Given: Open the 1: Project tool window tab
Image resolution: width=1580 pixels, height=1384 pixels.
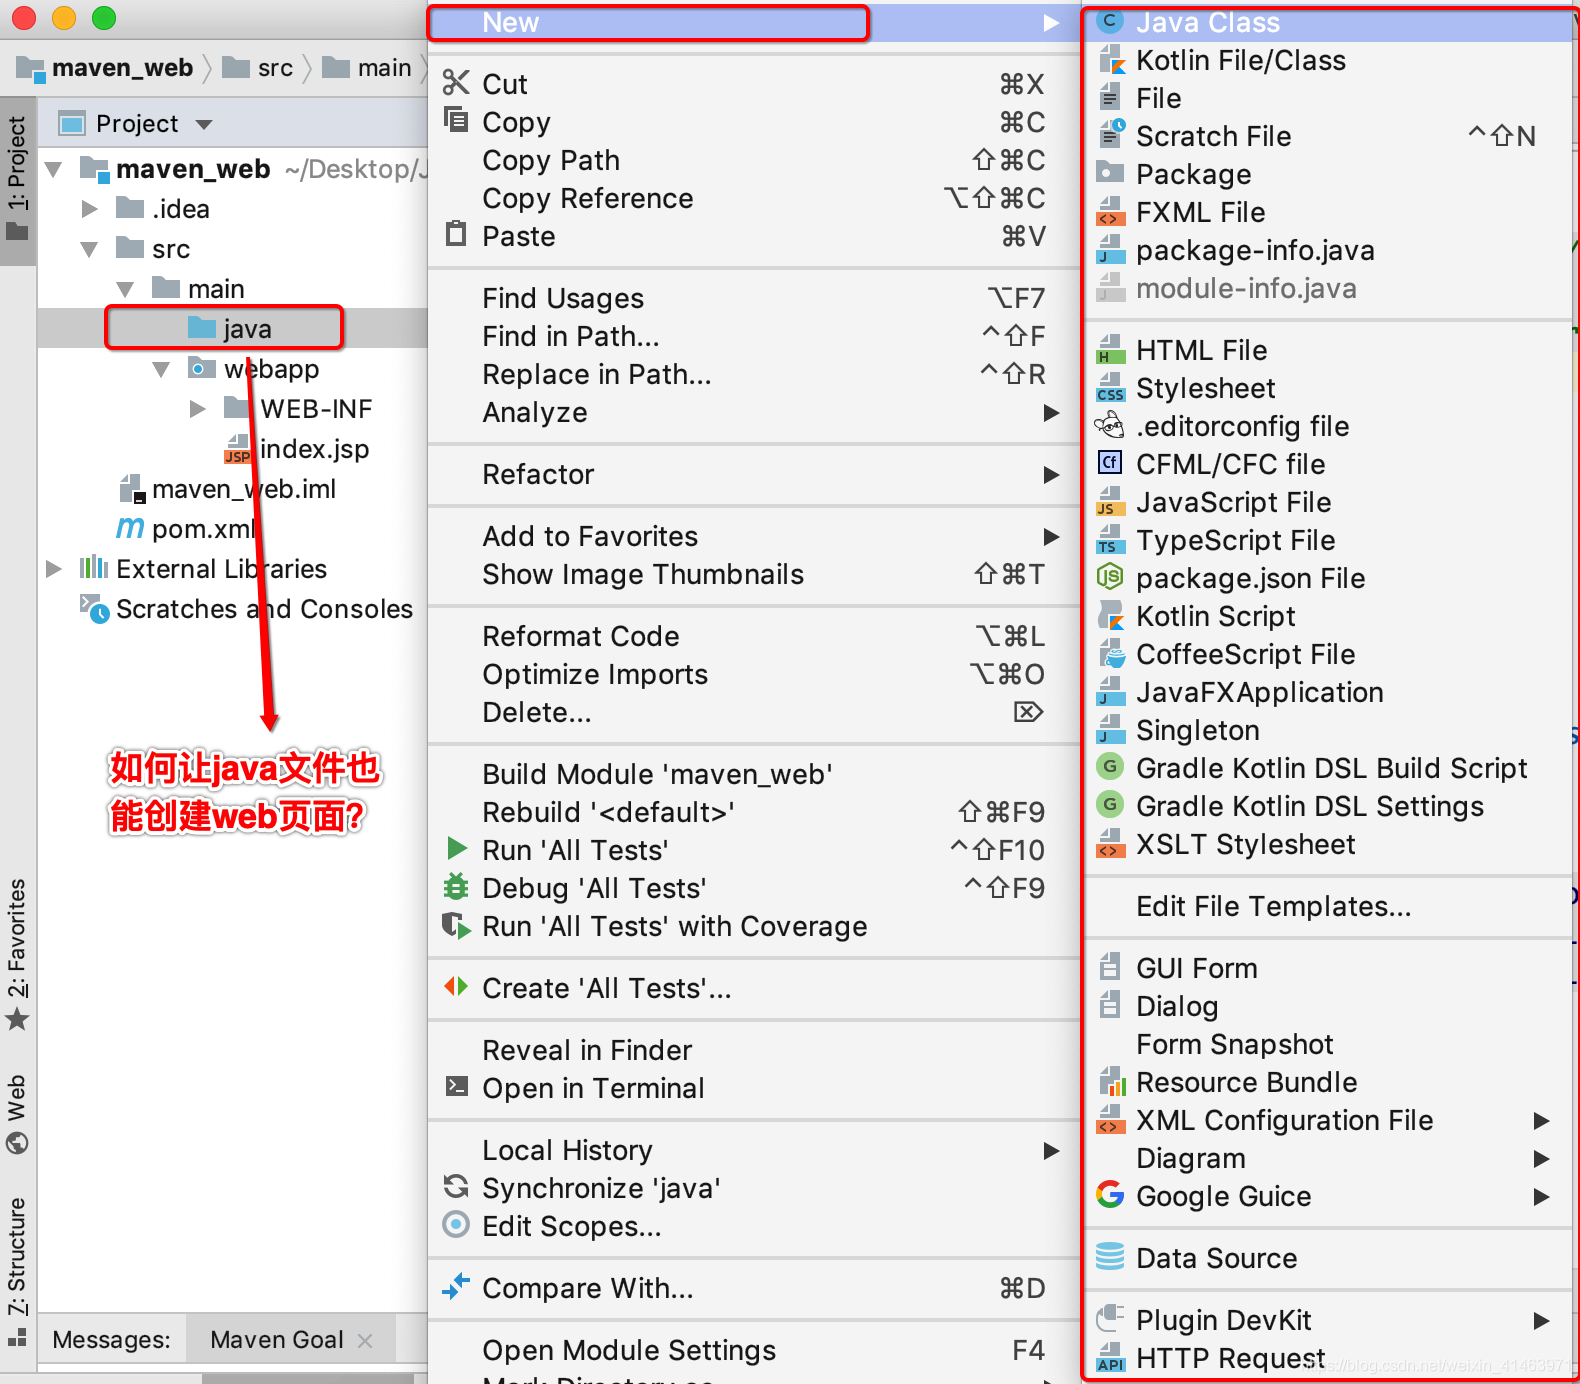Looking at the screenshot, I should click(17, 180).
